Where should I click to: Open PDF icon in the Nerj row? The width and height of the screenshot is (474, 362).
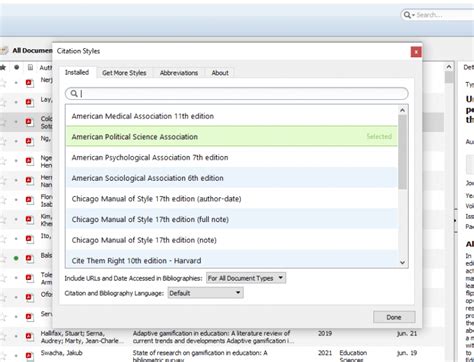point(29,82)
